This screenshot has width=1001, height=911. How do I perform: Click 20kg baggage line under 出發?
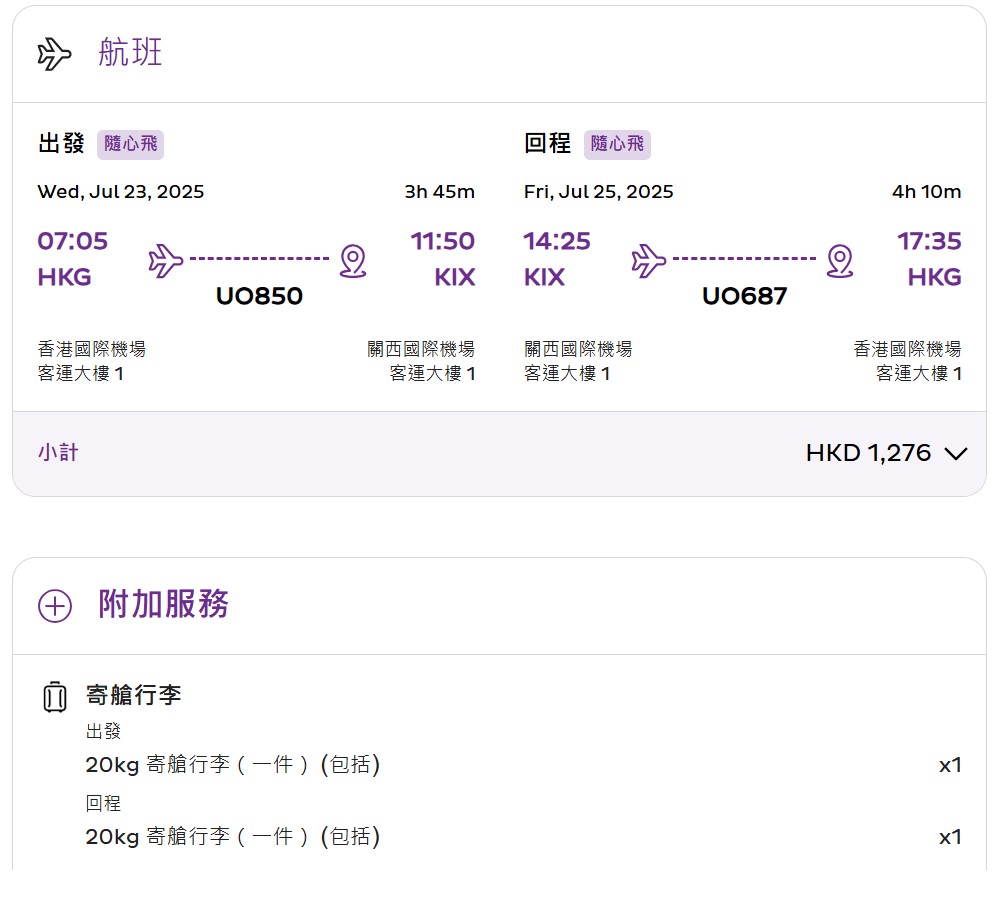(x=233, y=765)
